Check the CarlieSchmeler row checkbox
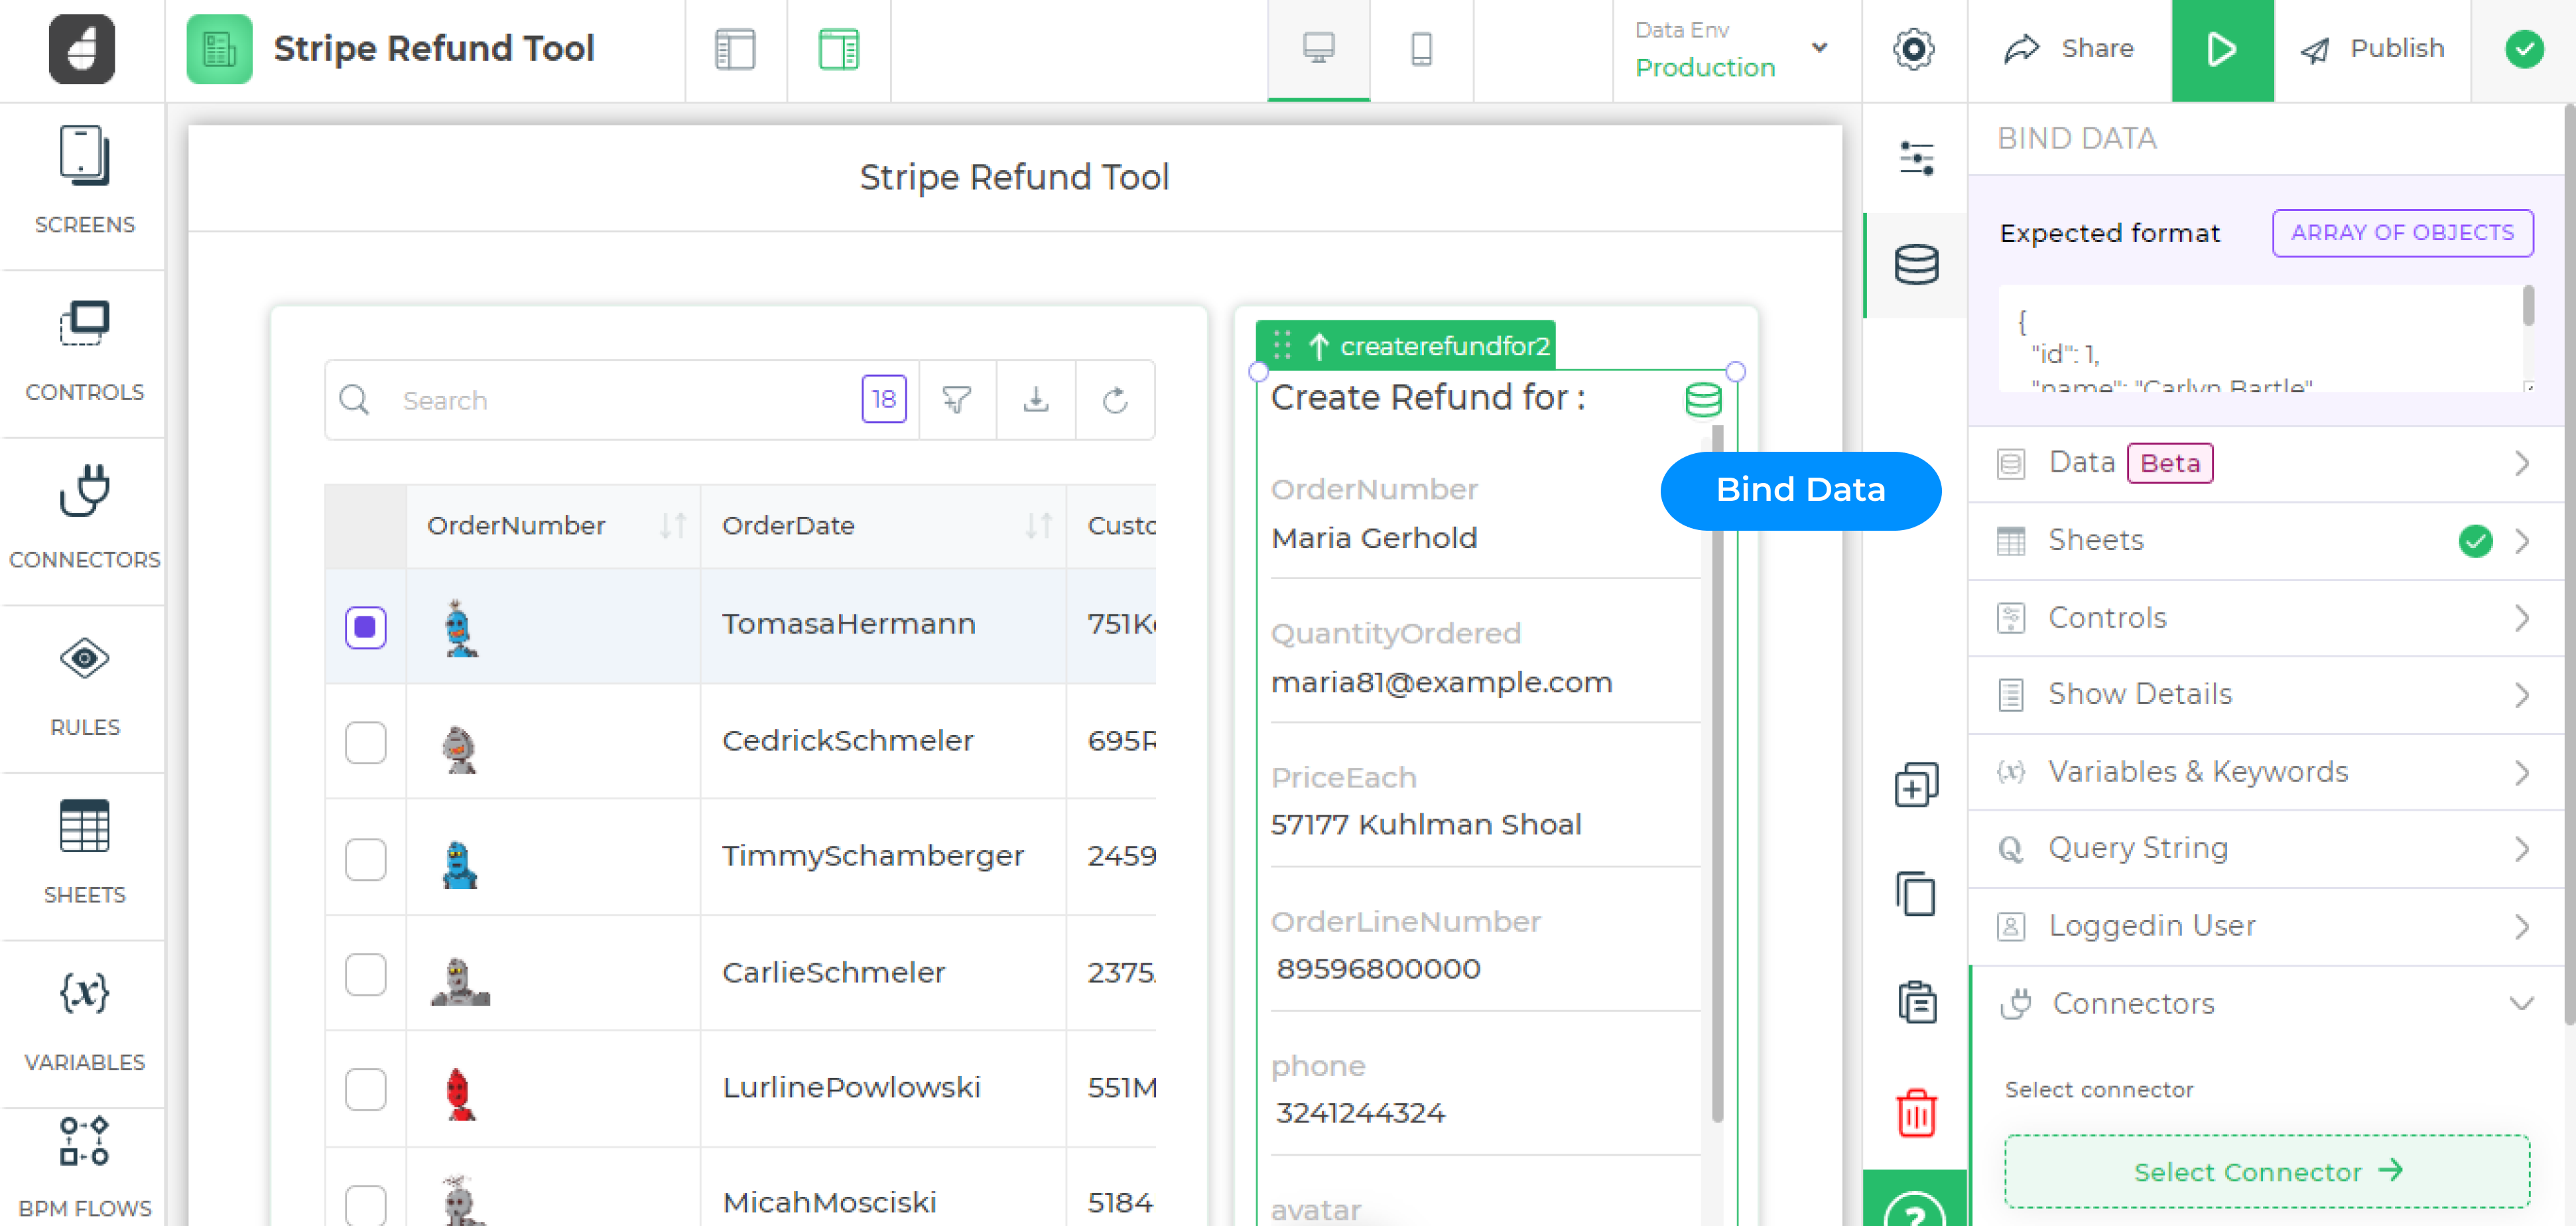Viewport: 2576px width, 1226px height. click(365, 974)
